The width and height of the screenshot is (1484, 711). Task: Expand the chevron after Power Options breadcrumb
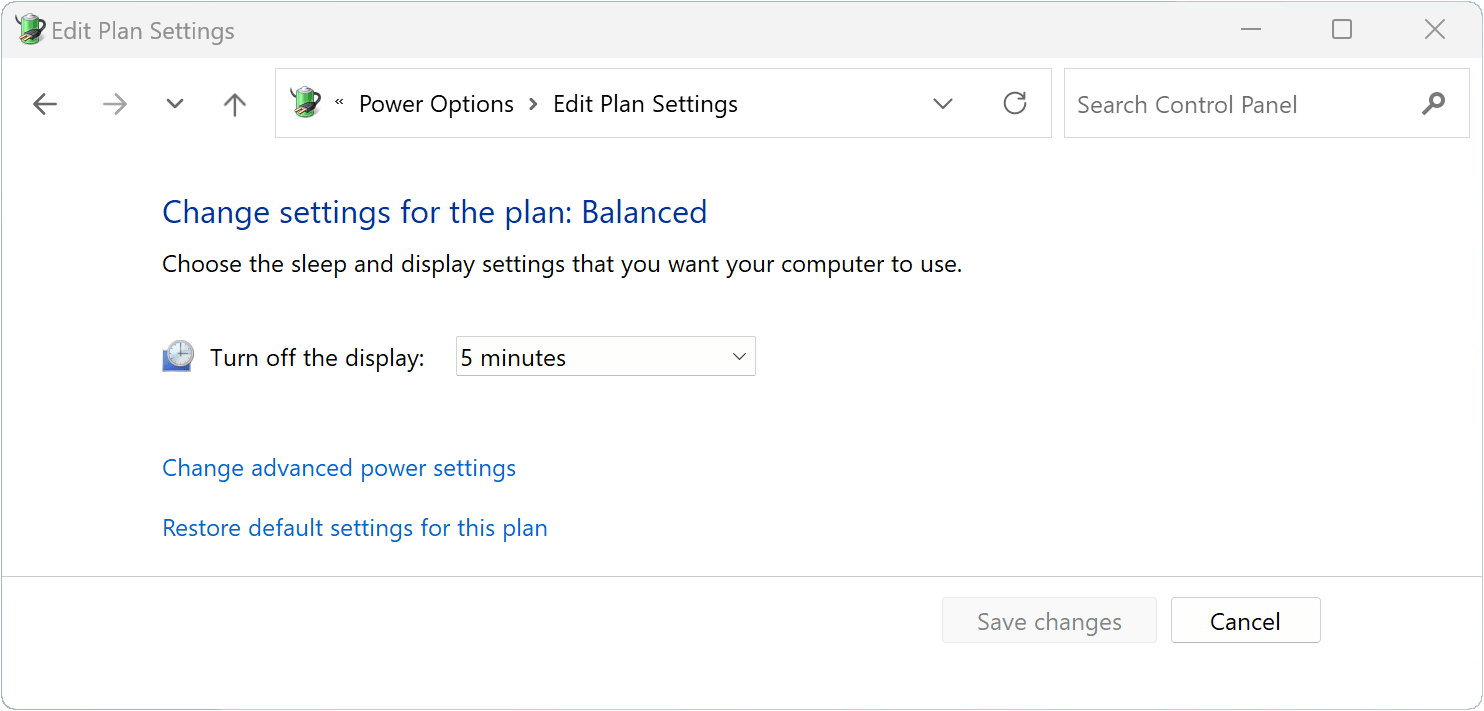(533, 104)
